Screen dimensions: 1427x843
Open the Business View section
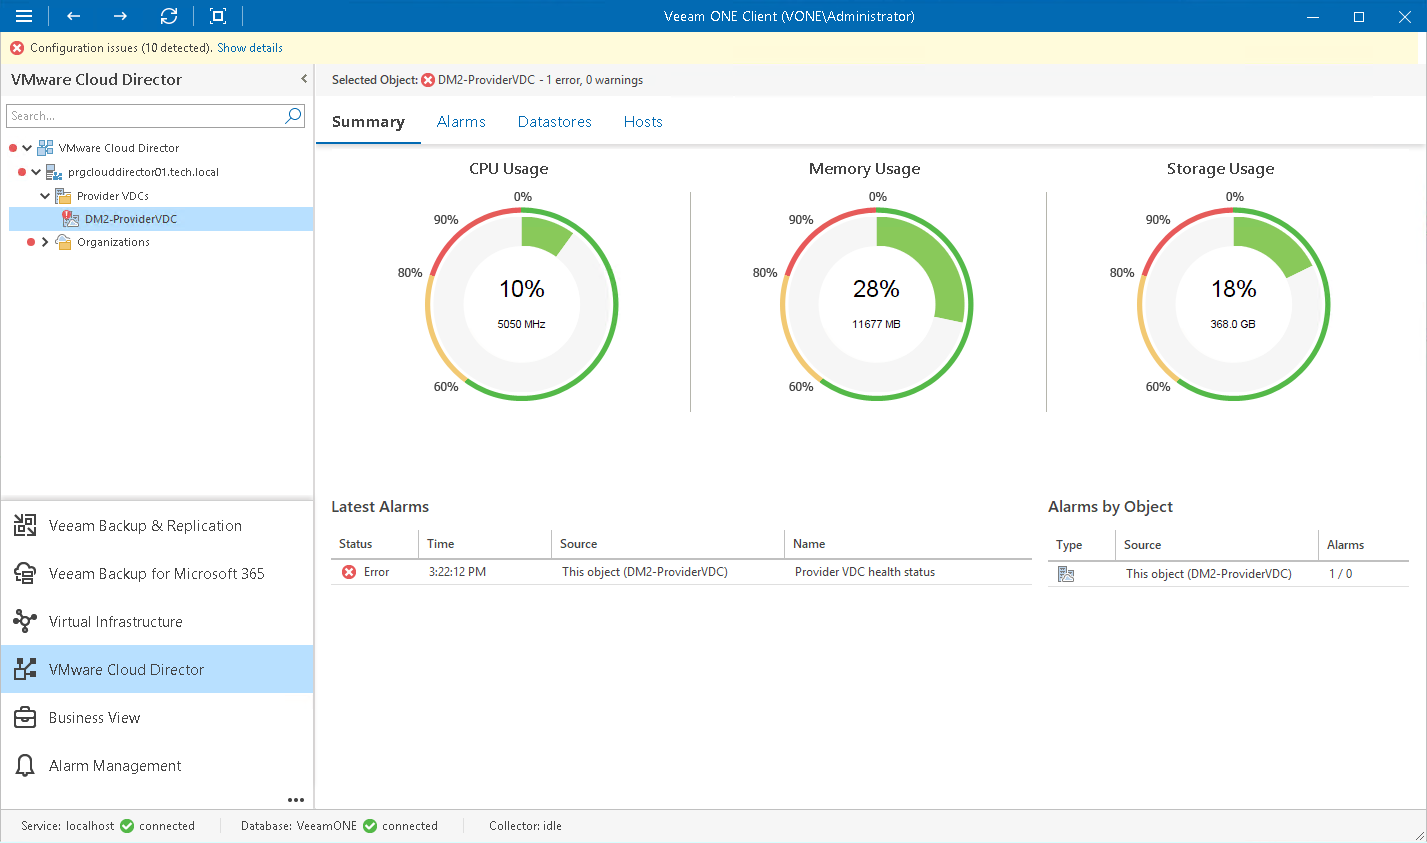[157, 717]
